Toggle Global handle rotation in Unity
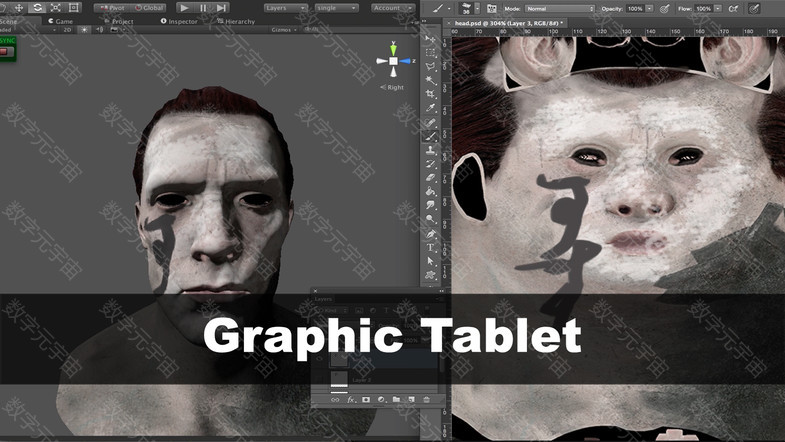This screenshot has height=442, width=785. (x=149, y=8)
